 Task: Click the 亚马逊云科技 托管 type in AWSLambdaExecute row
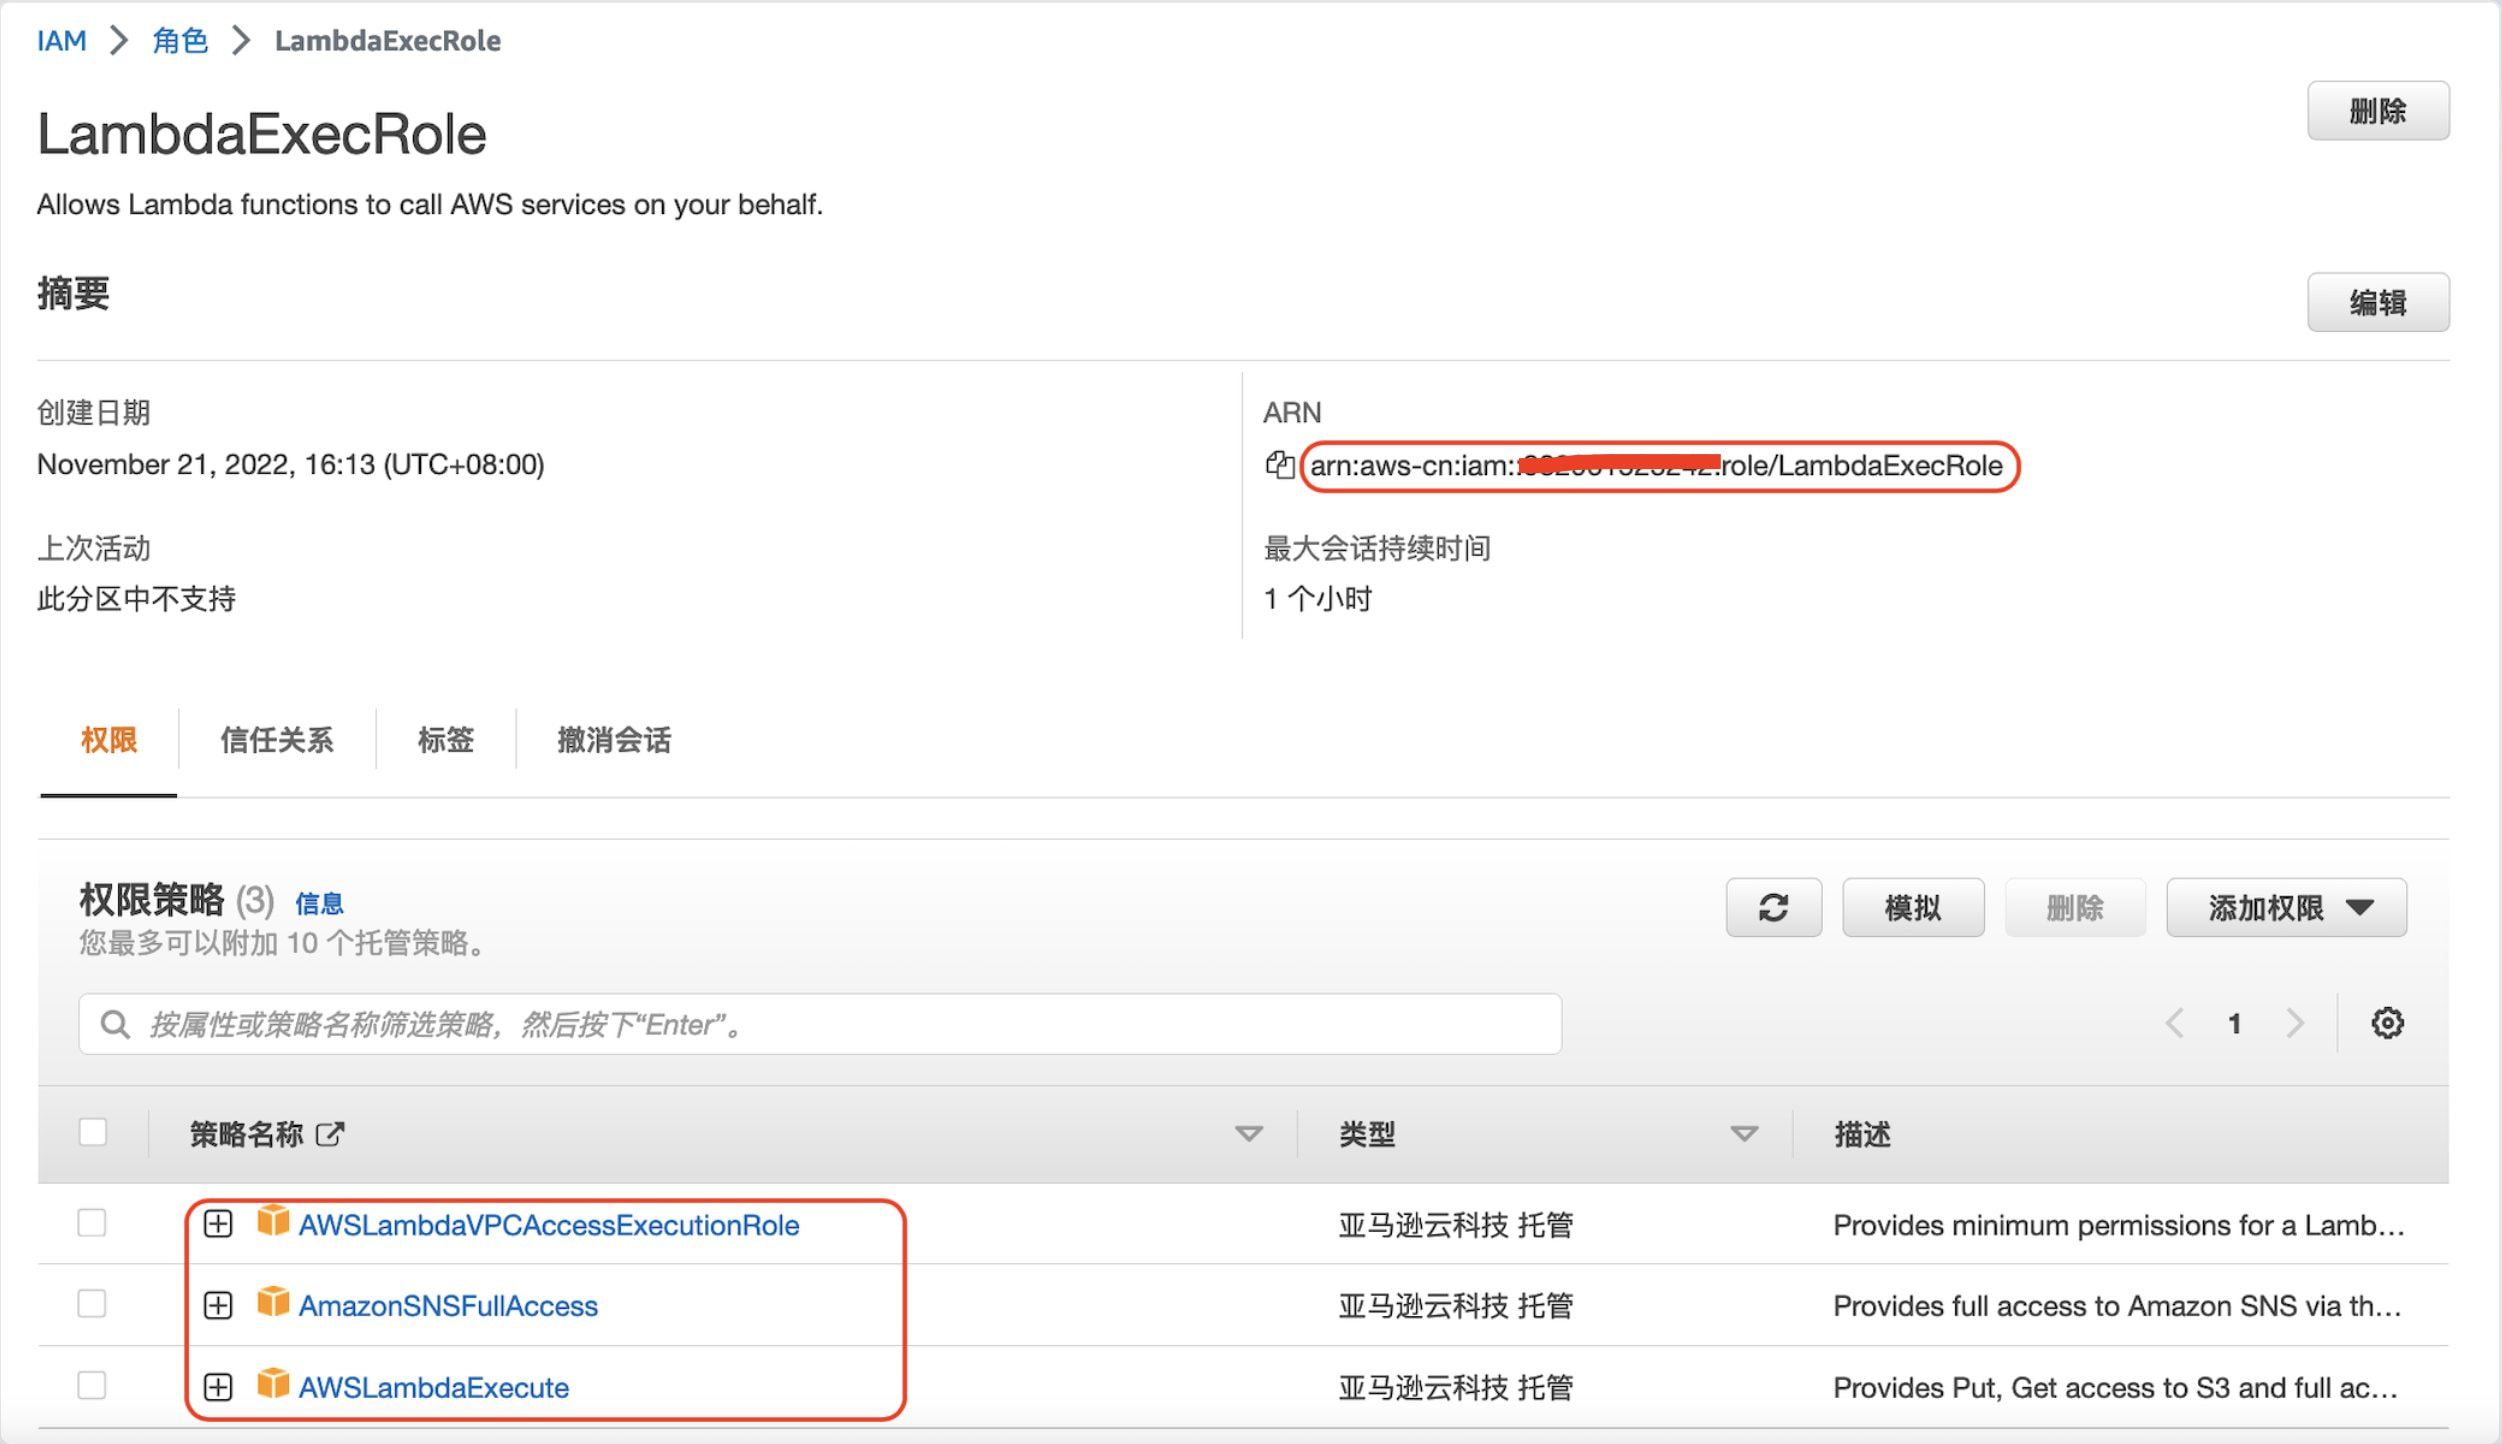point(1456,1388)
